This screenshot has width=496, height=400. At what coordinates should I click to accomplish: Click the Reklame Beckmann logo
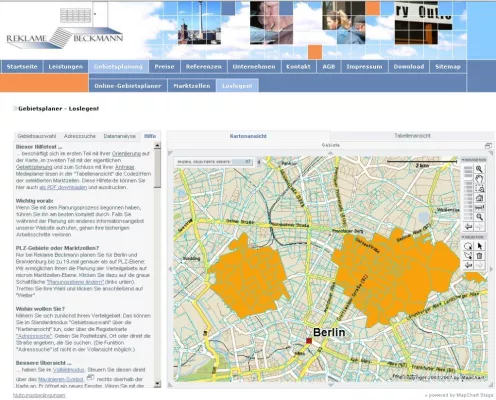pos(65,30)
